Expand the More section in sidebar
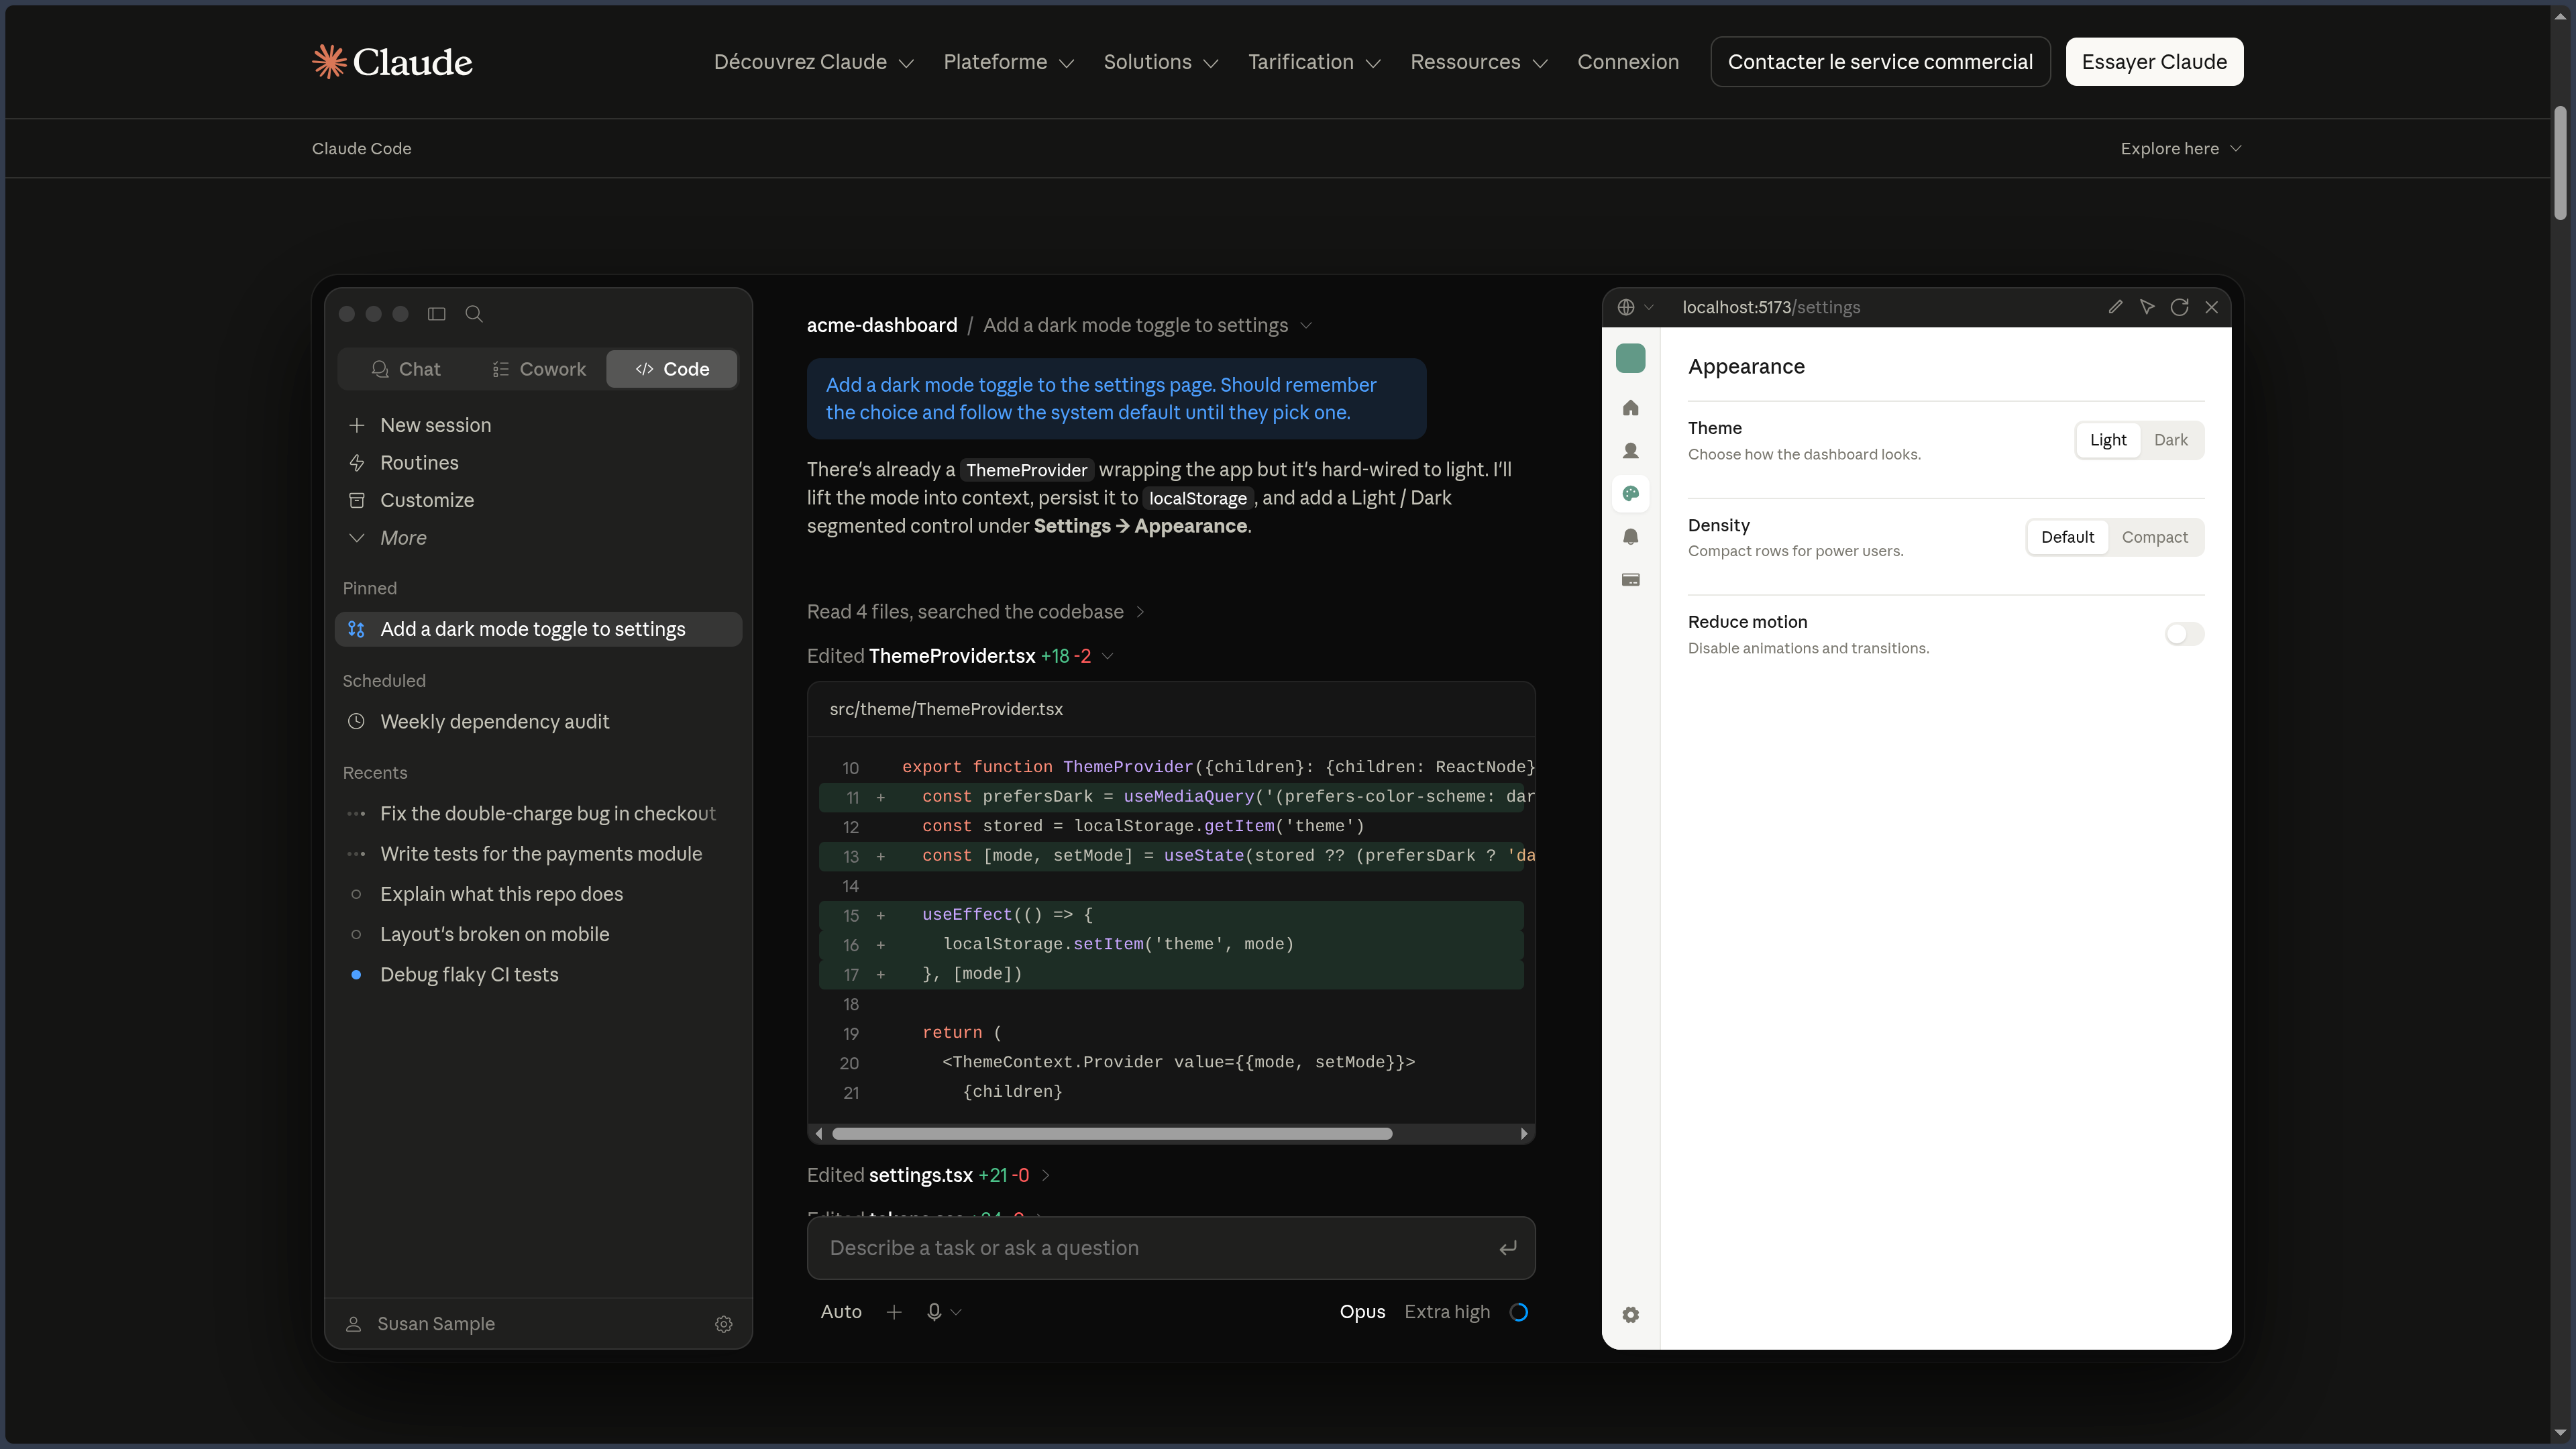Screen dimensions: 2576x1449 click(403, 538)
